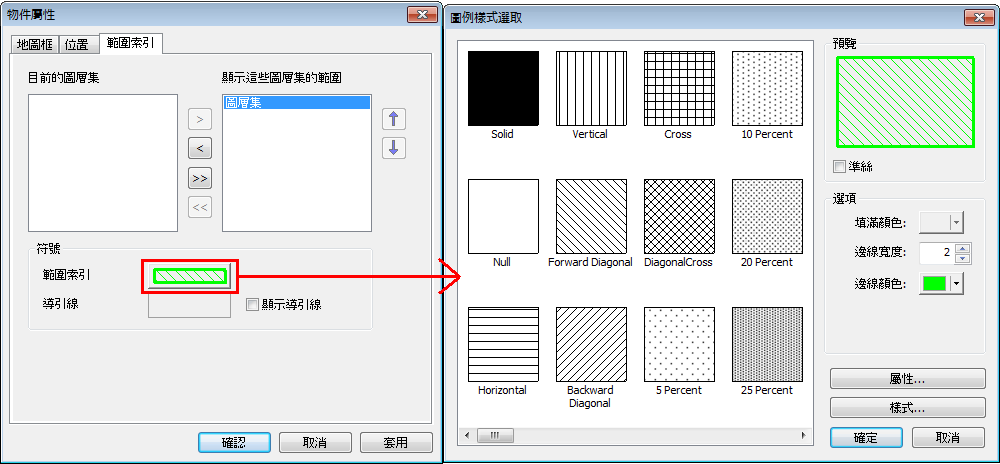Click the double right arrow (>>) add-all button

[200, 178]
